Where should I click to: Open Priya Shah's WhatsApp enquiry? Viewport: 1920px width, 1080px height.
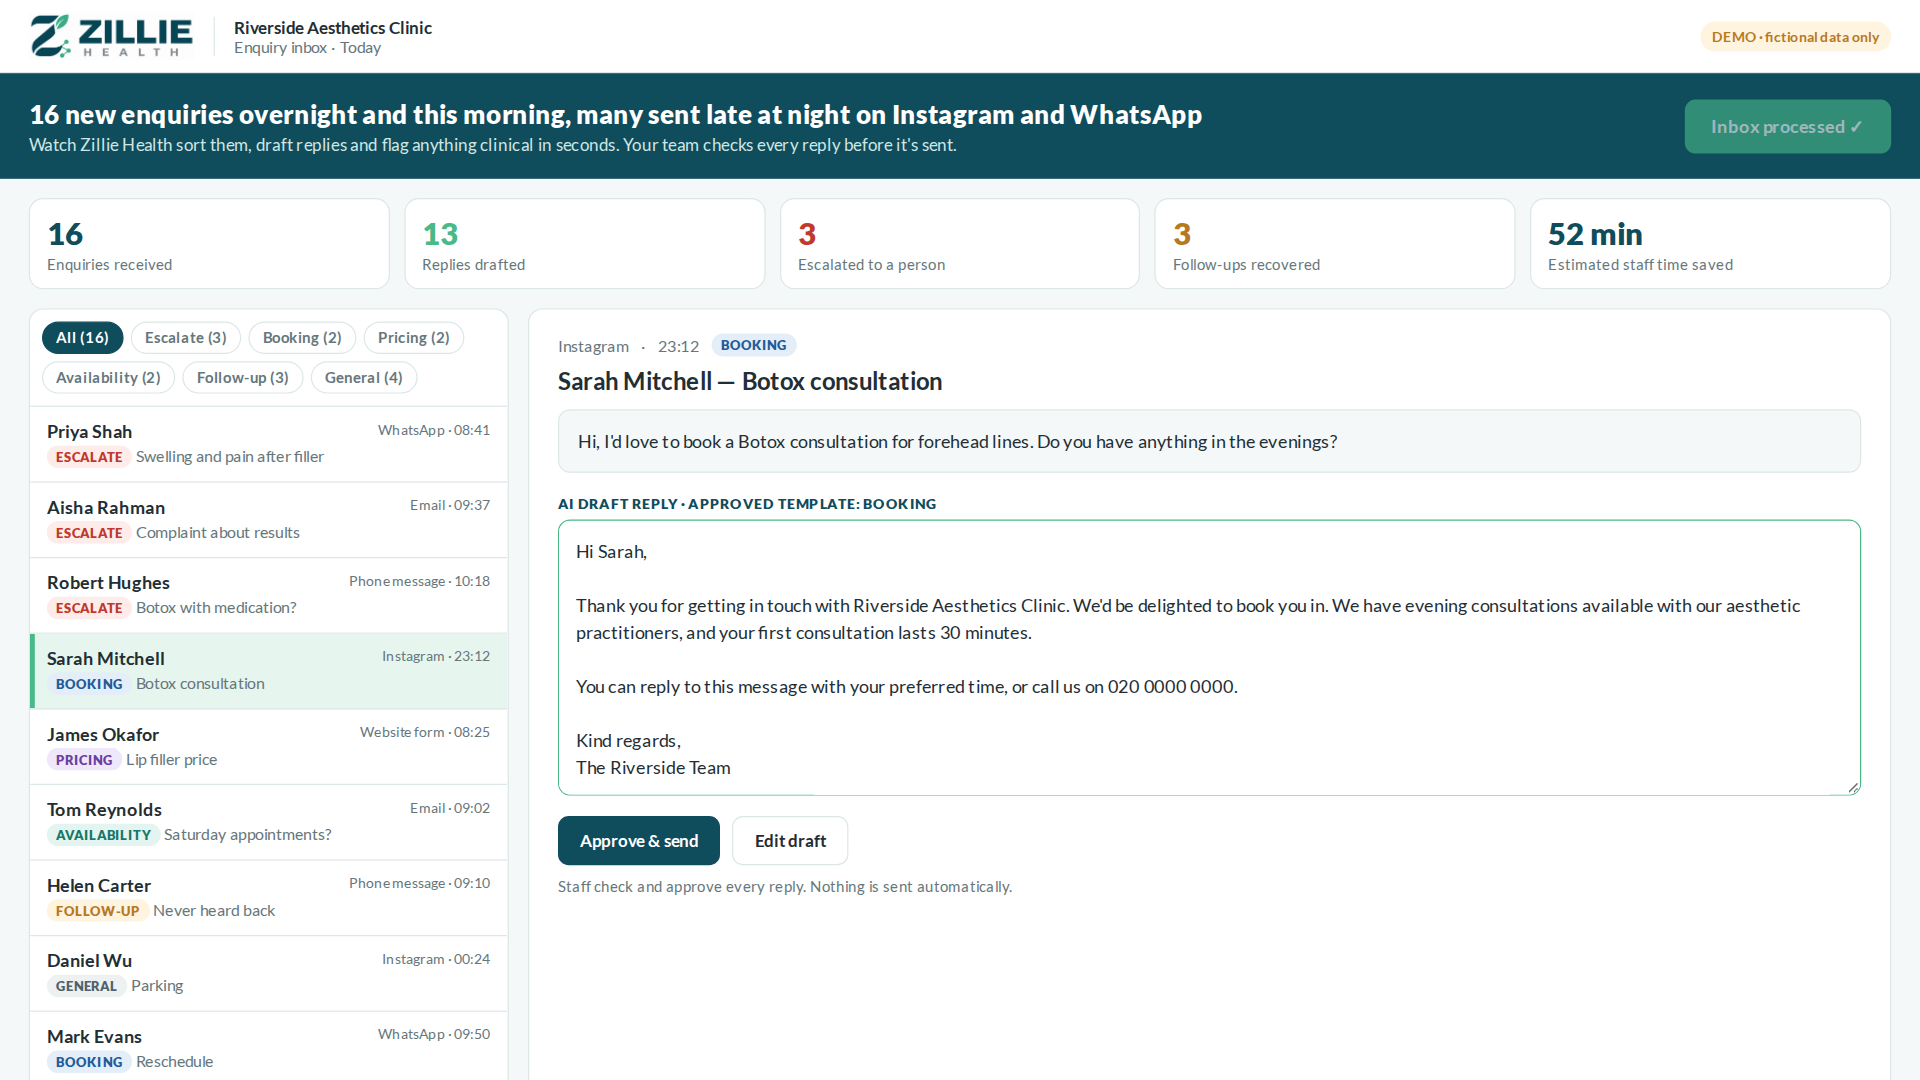269,444
